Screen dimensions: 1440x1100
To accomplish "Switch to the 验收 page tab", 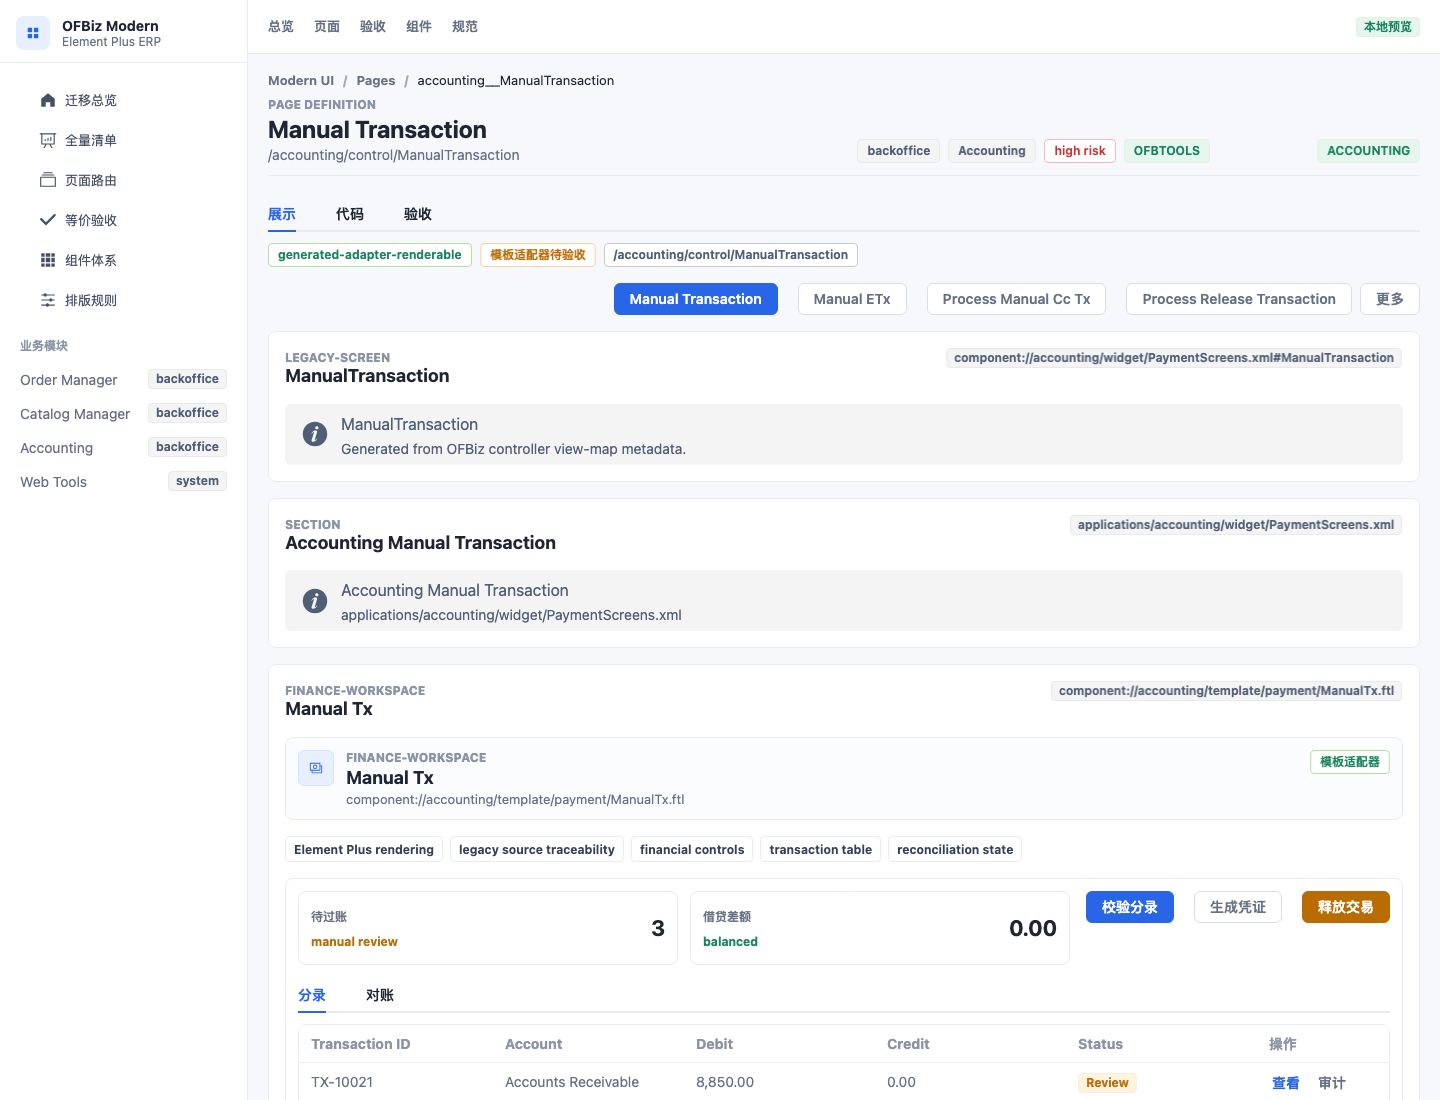I will tap(418, 214).
